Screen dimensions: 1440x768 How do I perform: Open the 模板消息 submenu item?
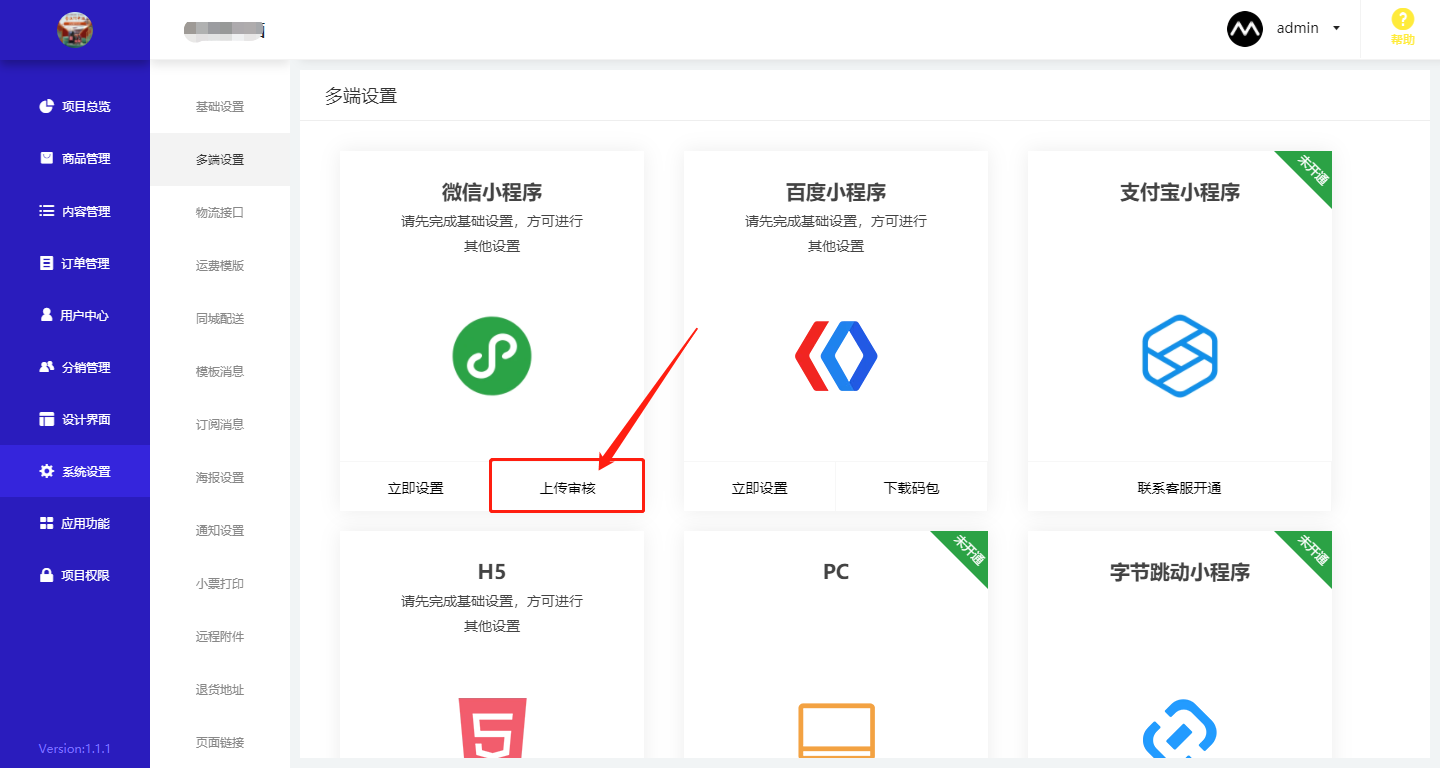pyautogui.click(x=220, y=372)
